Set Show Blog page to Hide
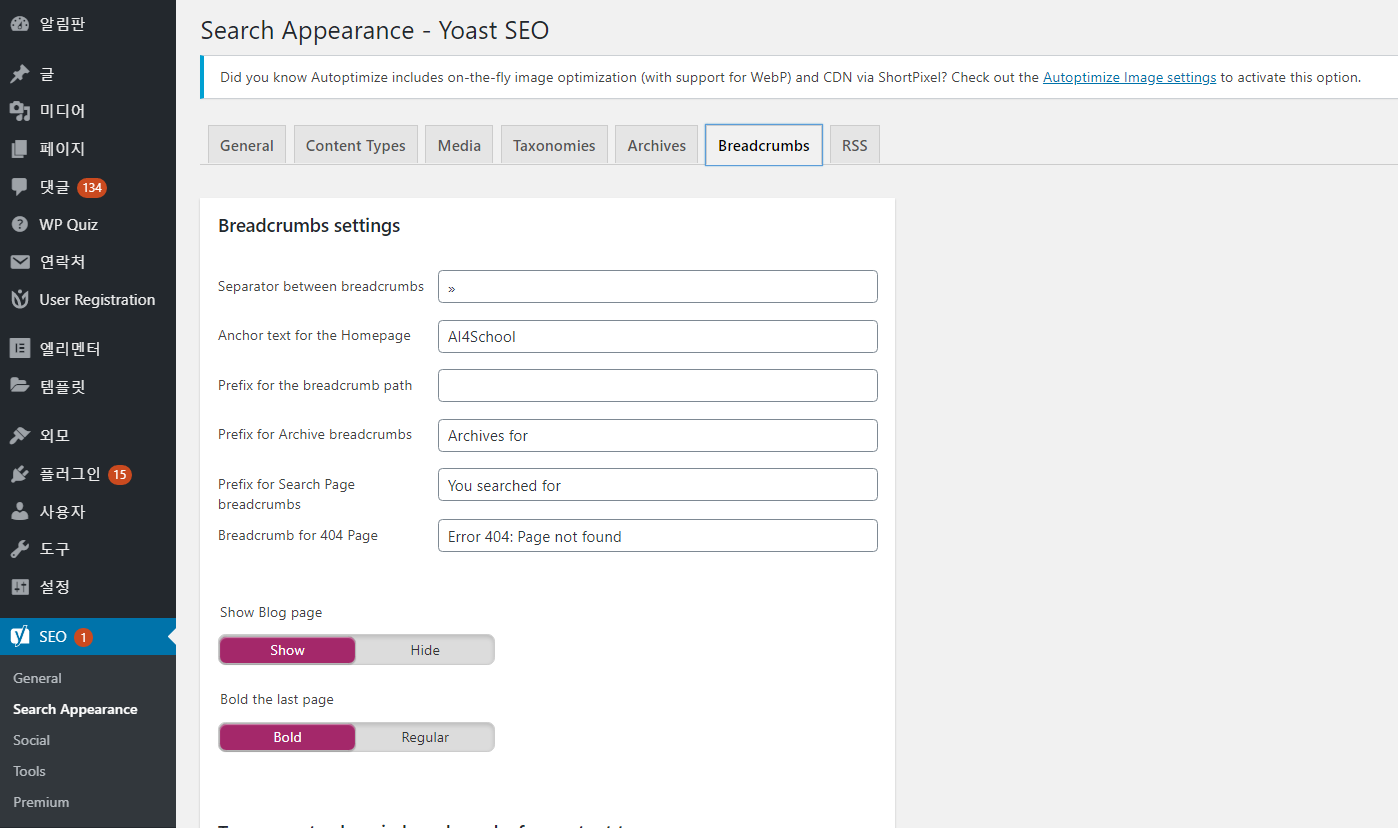1398x828 pixels. (425, 650)
